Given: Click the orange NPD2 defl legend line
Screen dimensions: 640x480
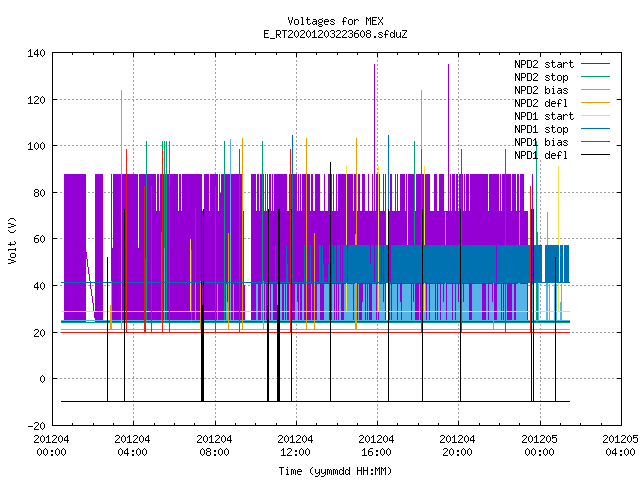Looking at the screenshot, I should click(595, 103).
